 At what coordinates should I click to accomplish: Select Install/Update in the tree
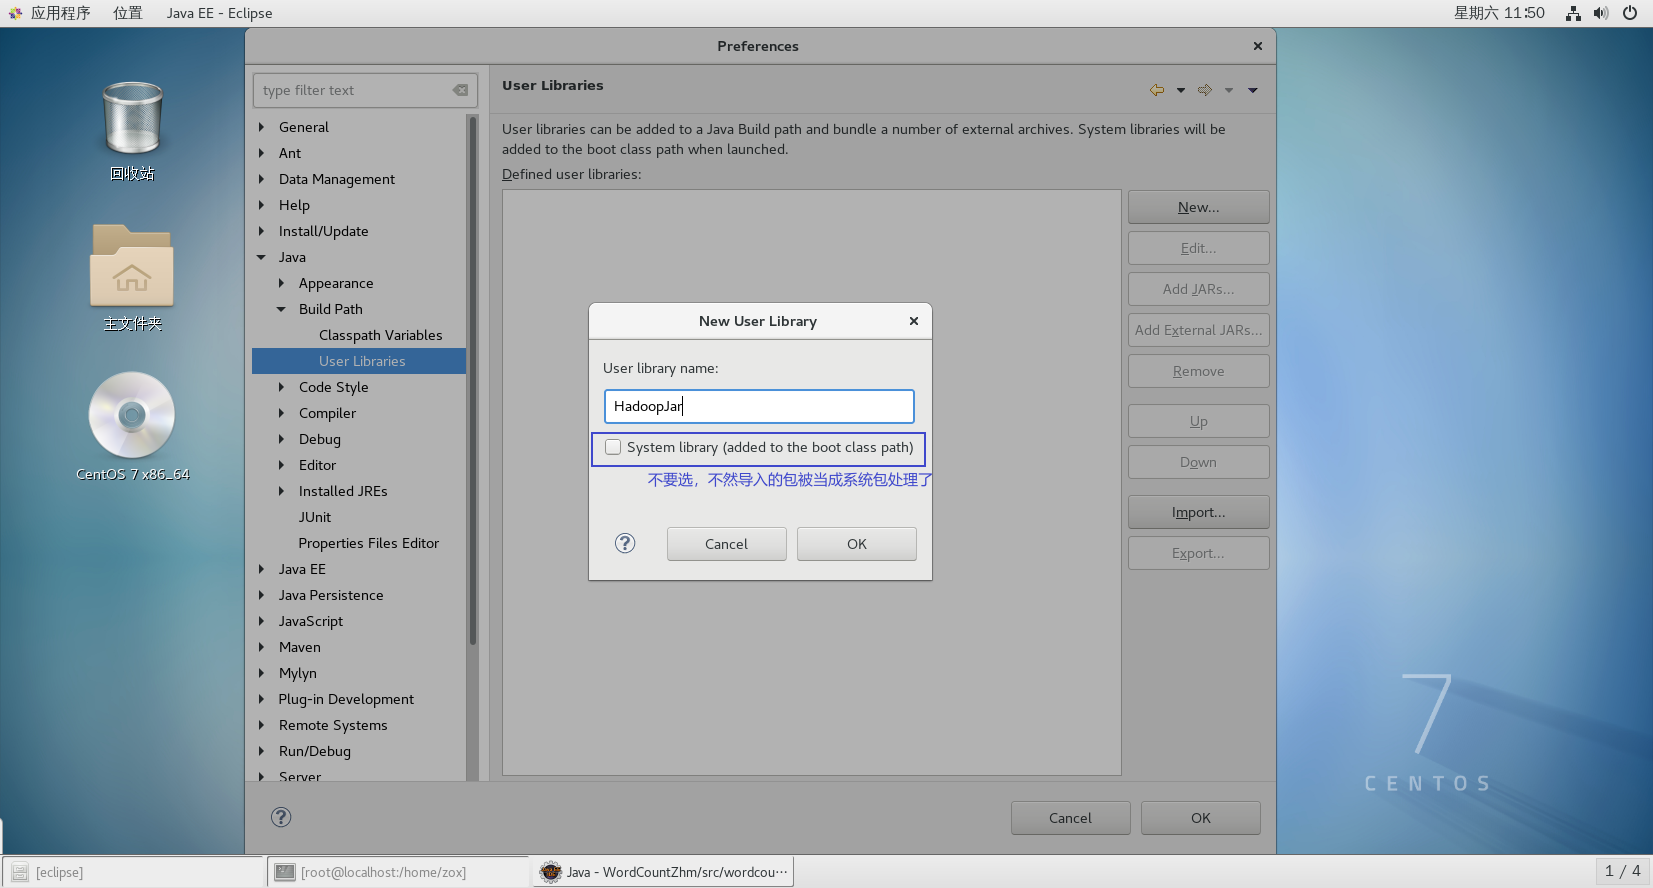(324, 231)
